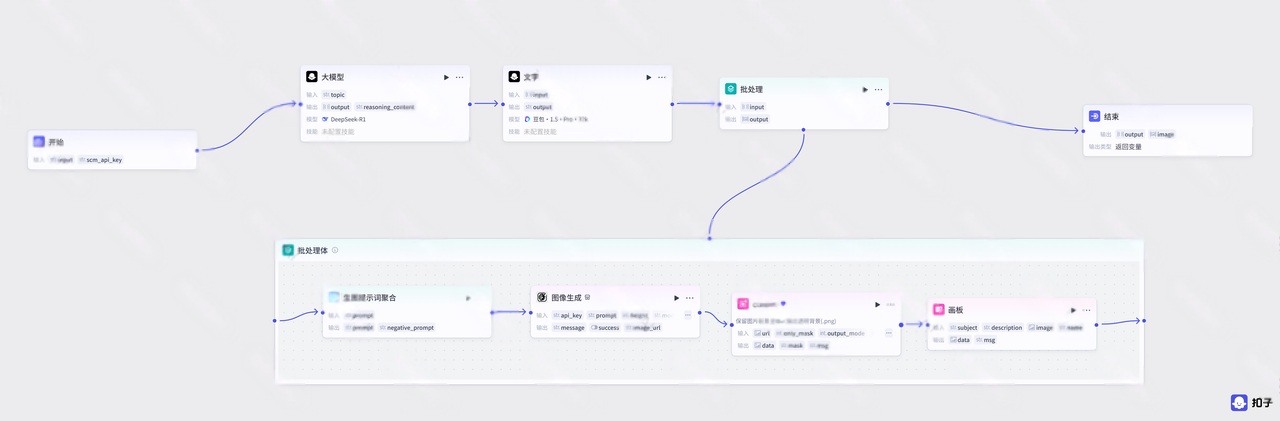Click the info icon beside 批处理体
This screenshot has height=421, width=1280.
click(335, 250)
